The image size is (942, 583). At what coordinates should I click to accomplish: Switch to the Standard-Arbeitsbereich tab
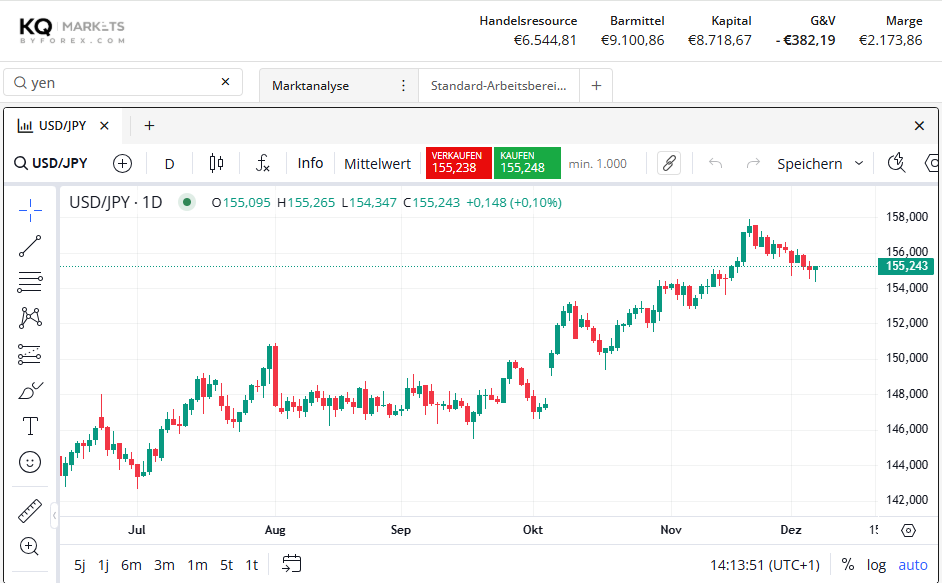tap(498, 86)
